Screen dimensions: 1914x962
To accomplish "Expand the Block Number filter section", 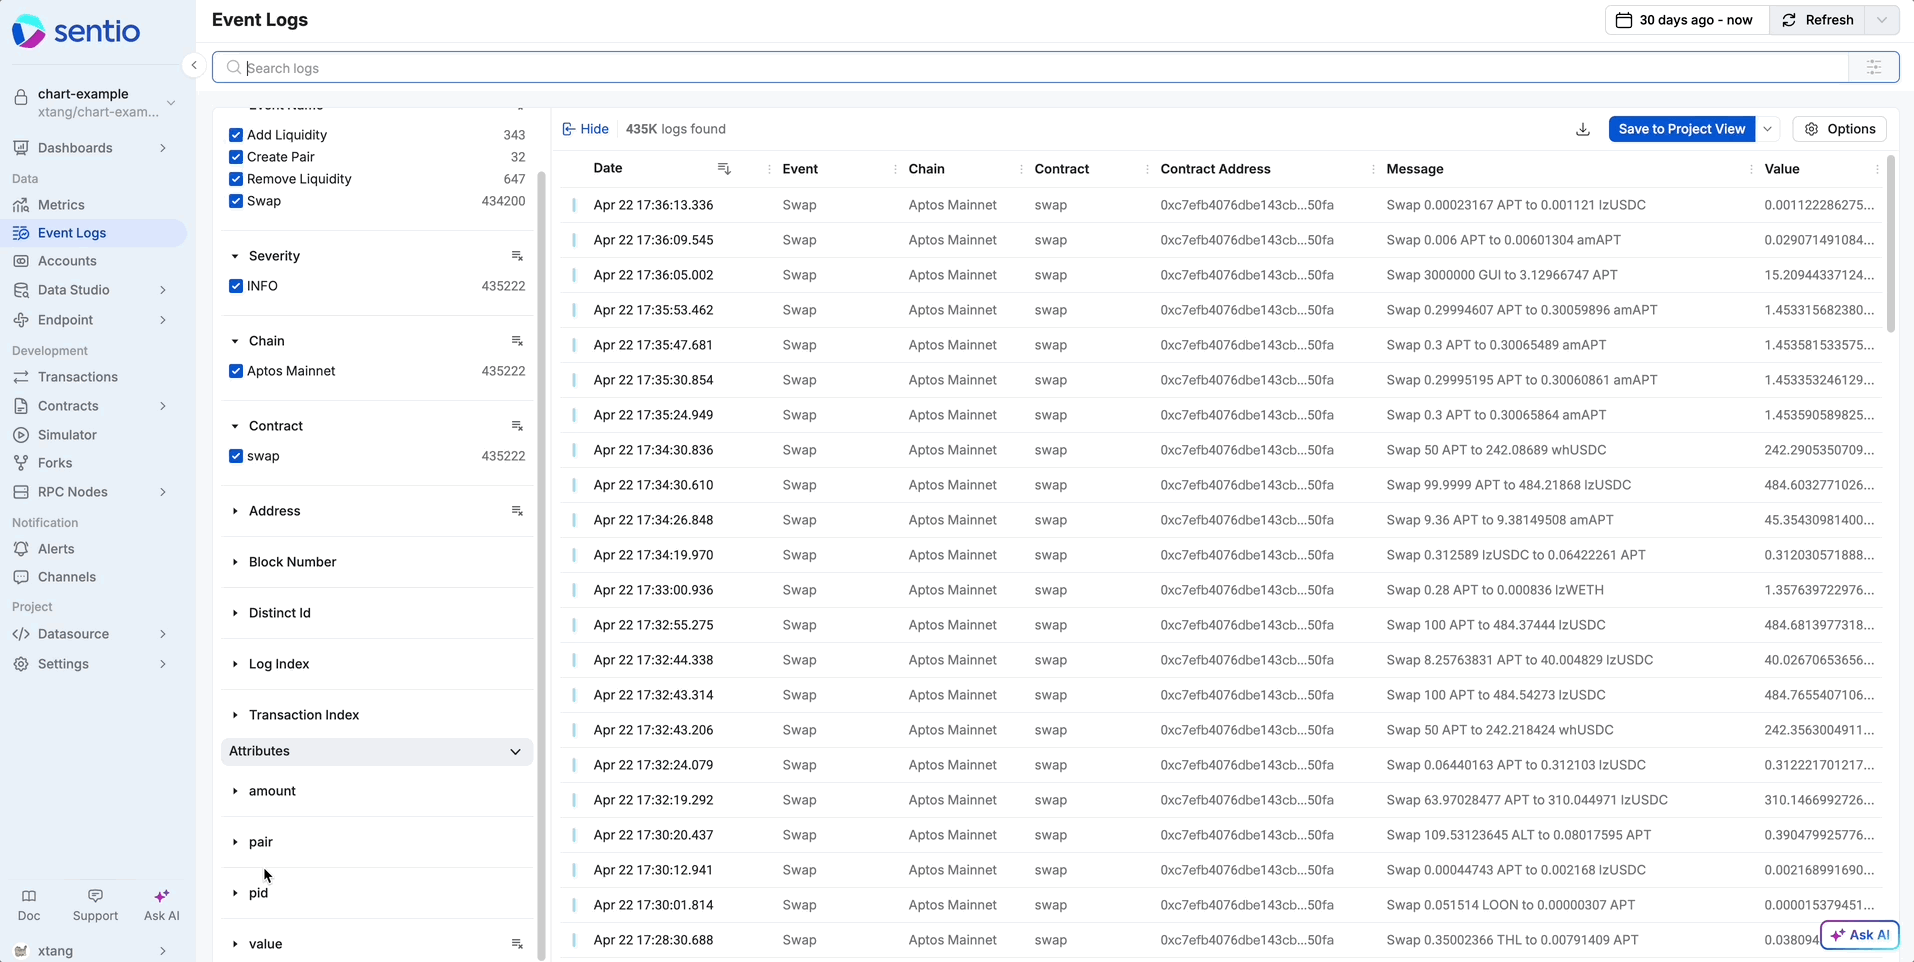I will (292, 562).
